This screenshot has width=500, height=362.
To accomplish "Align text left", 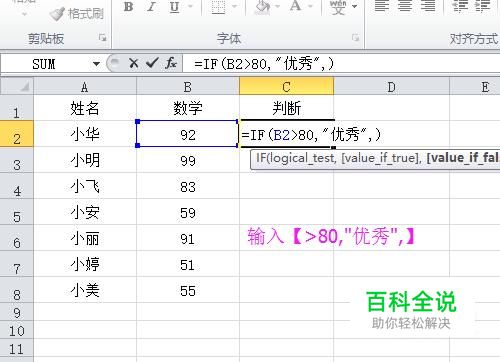I will [x=382, y=6].
